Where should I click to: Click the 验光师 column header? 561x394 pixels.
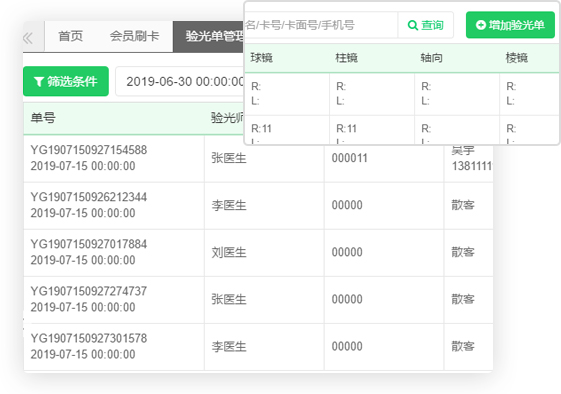click(227, 118)
